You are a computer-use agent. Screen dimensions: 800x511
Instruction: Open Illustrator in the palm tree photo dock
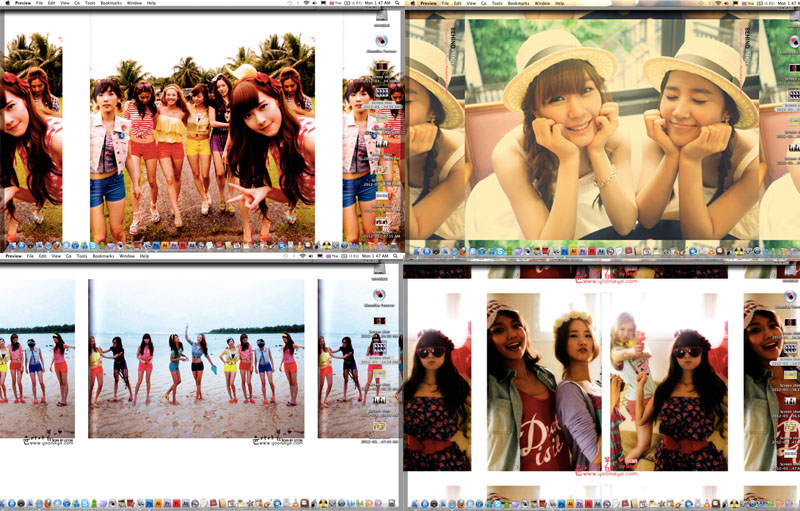point(165,245)
